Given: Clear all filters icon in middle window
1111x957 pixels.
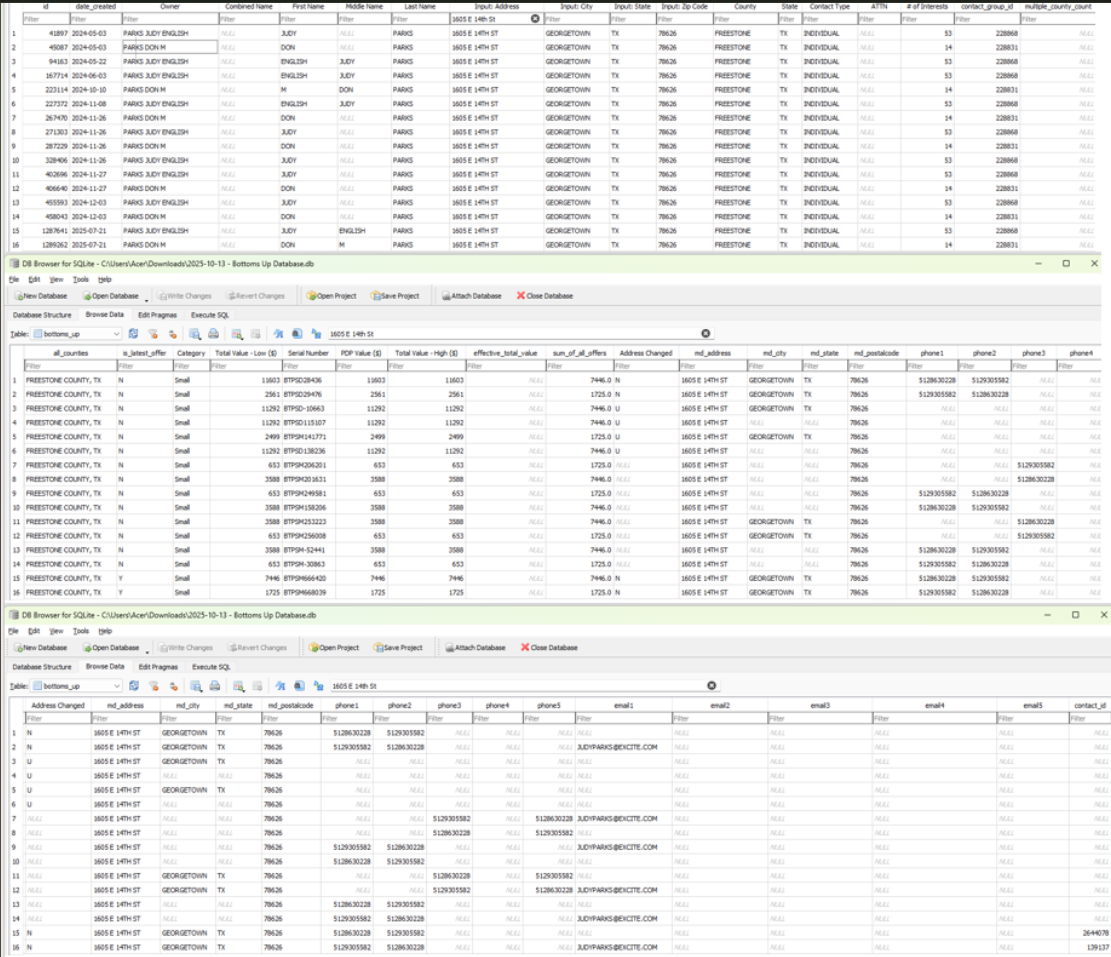Looking at the screenshot, I should tap(152, 334).
